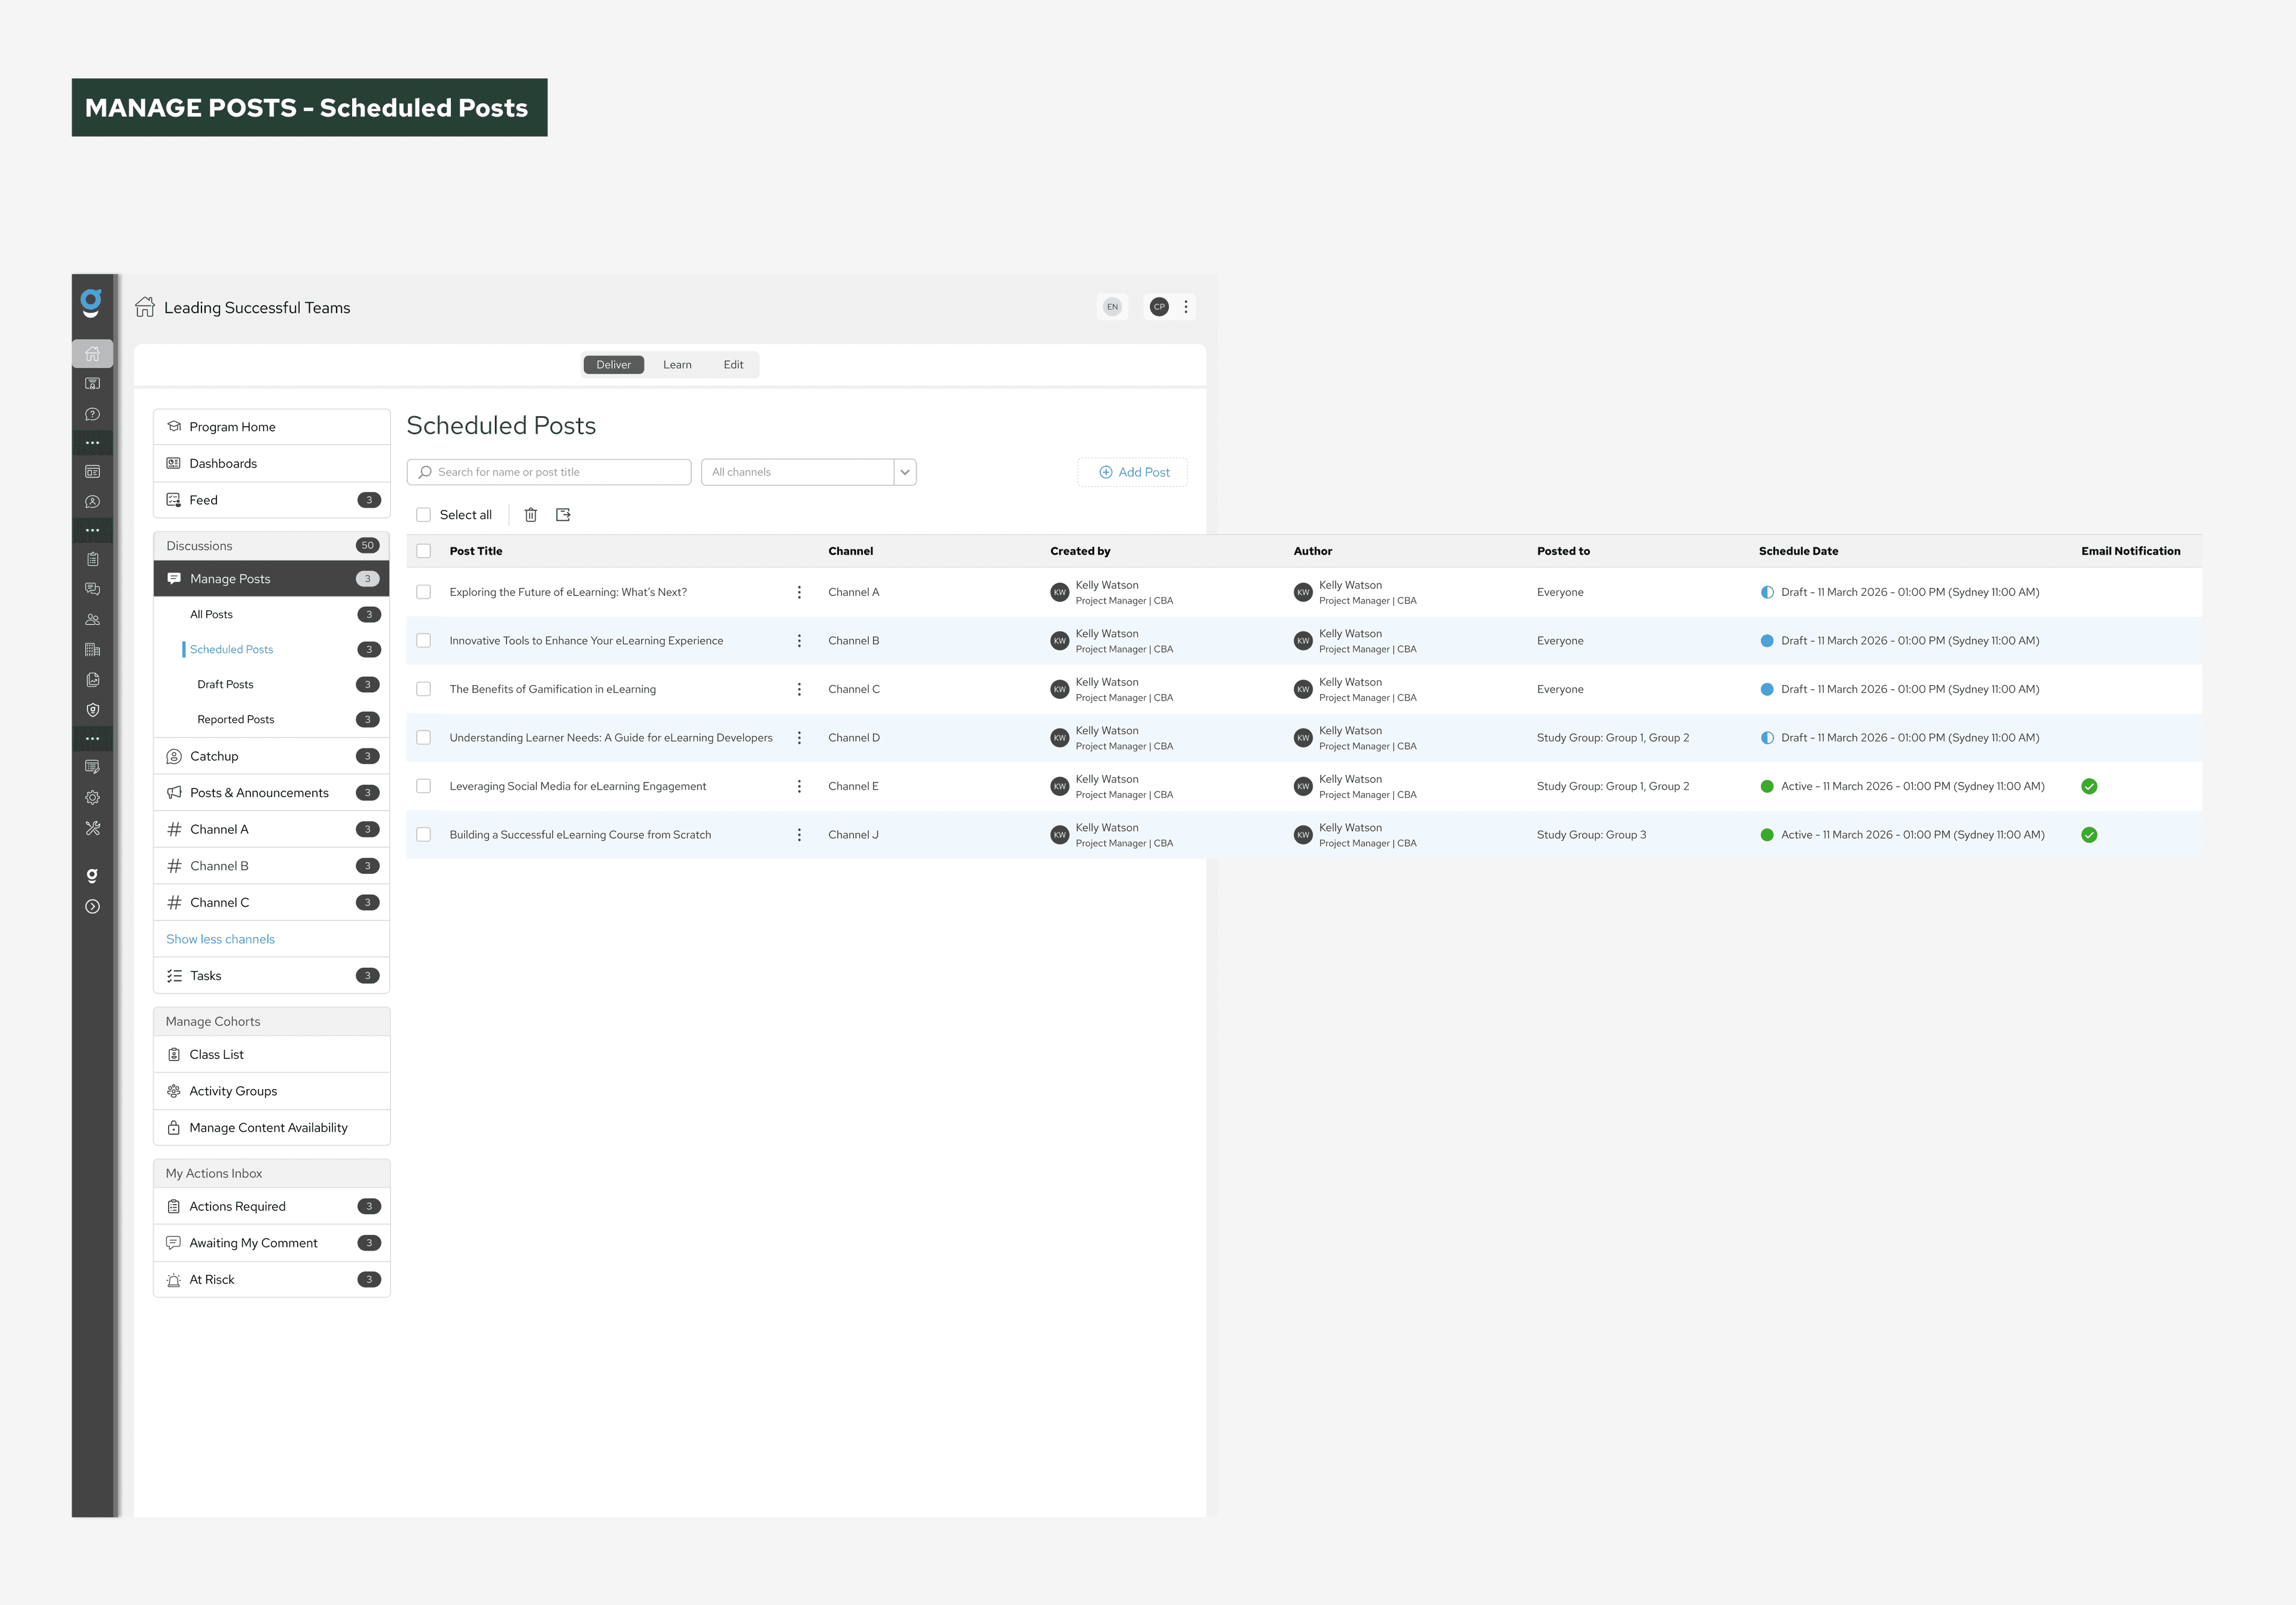This screenshot has width=2296, height=1605.
Task: Collapse the Discussions section header
Action: [x=271, y=546]
